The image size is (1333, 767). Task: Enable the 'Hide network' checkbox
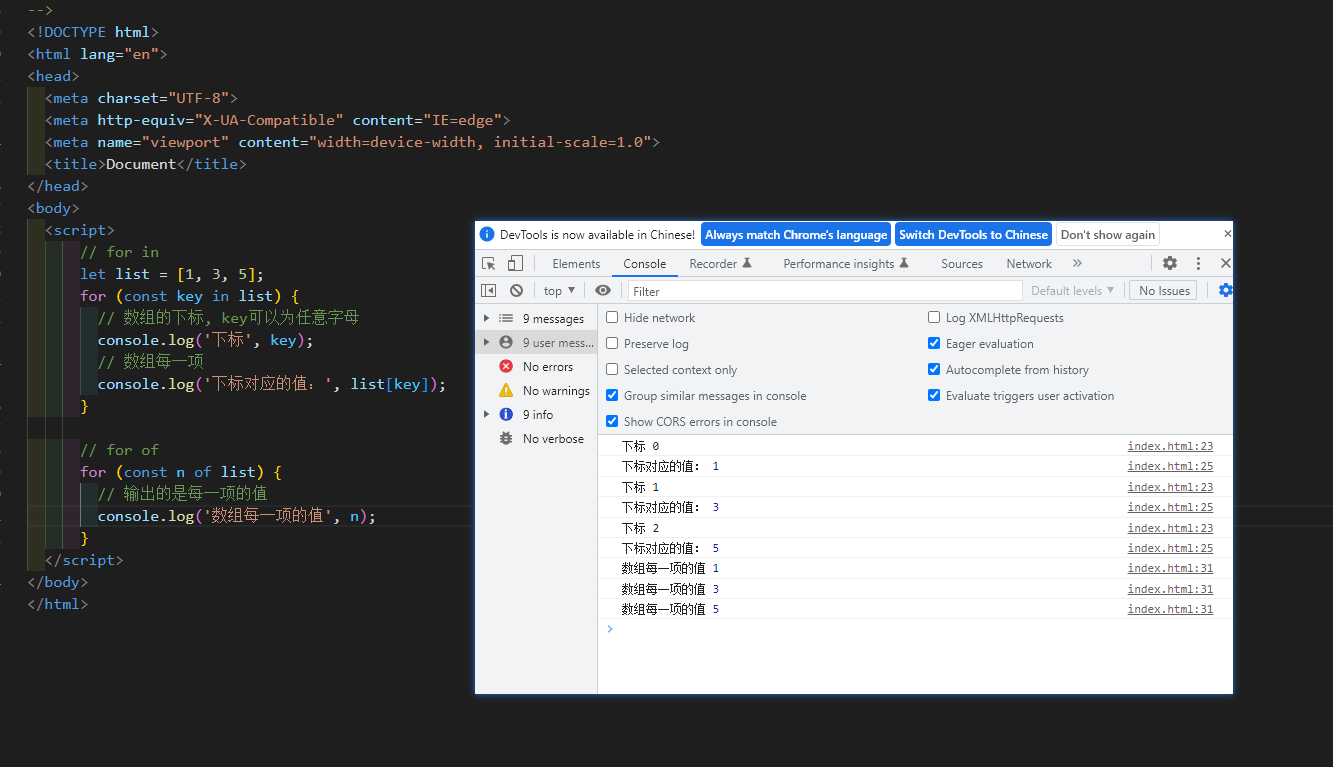(612, 318)
